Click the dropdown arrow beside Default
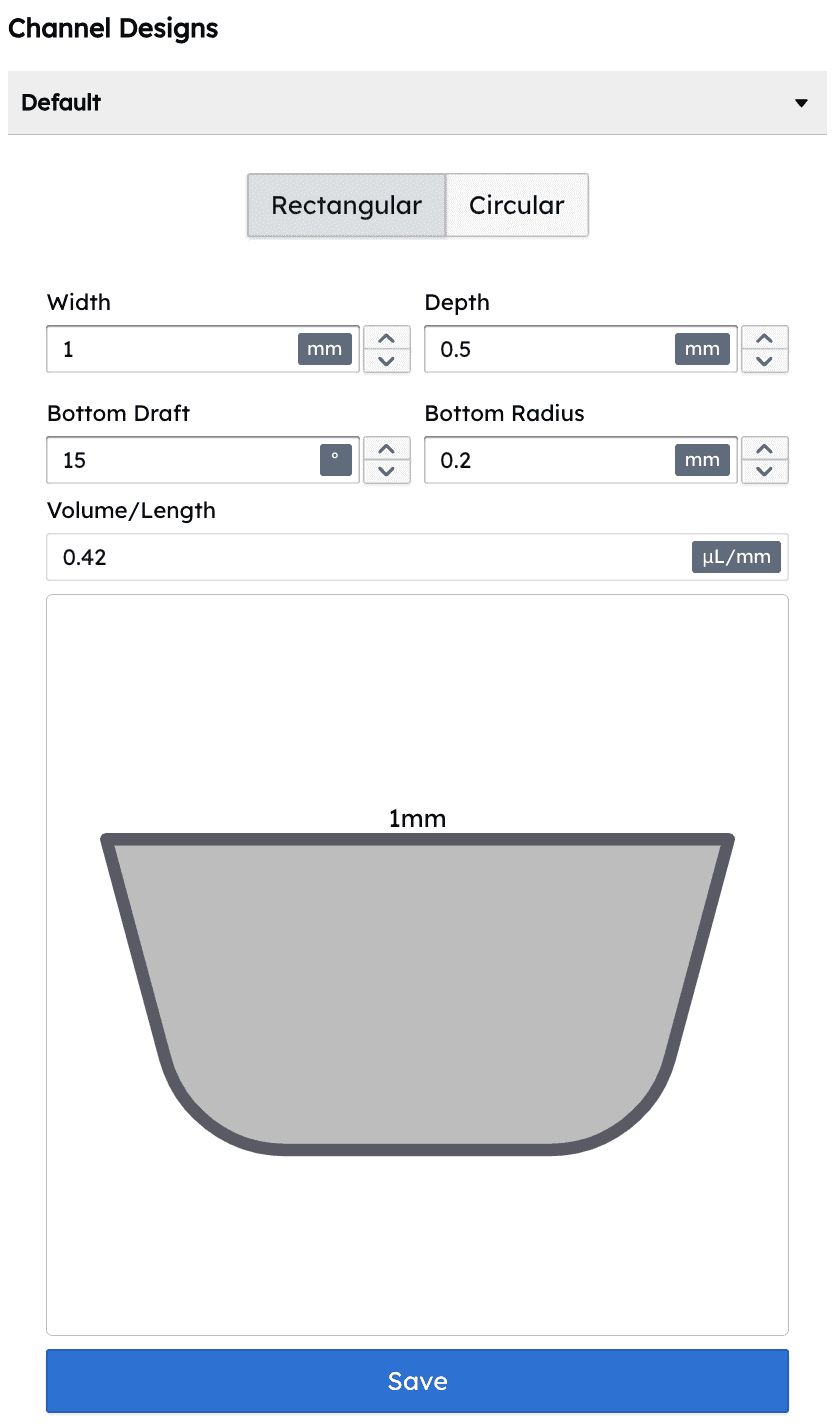 (801, 103)
